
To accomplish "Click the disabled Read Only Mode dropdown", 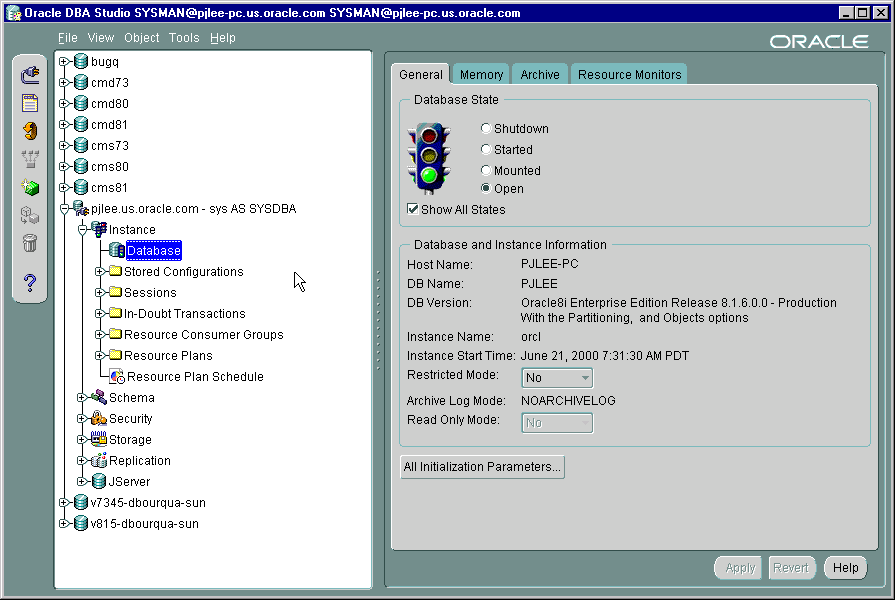I will point(557,423).
